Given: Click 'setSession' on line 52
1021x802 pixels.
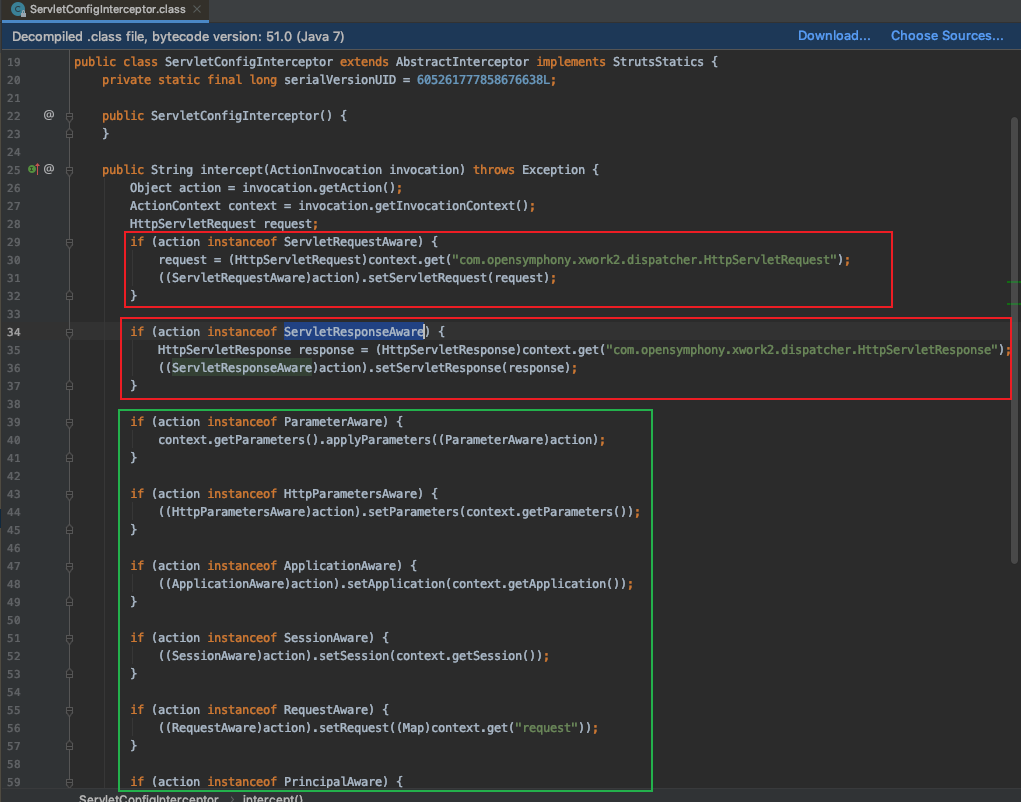Looking at the screenshot, I should click(354, 656).
